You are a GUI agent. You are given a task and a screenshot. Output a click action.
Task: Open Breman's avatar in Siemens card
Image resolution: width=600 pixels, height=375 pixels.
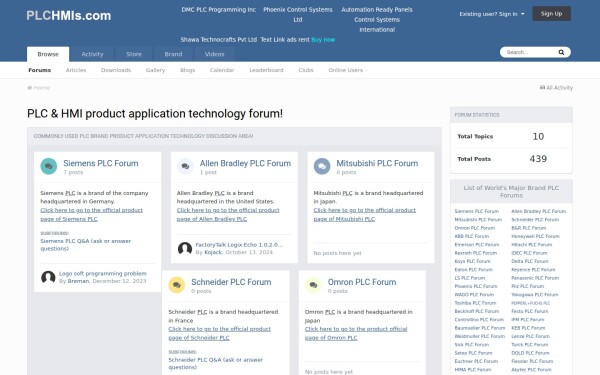point(48,277)
